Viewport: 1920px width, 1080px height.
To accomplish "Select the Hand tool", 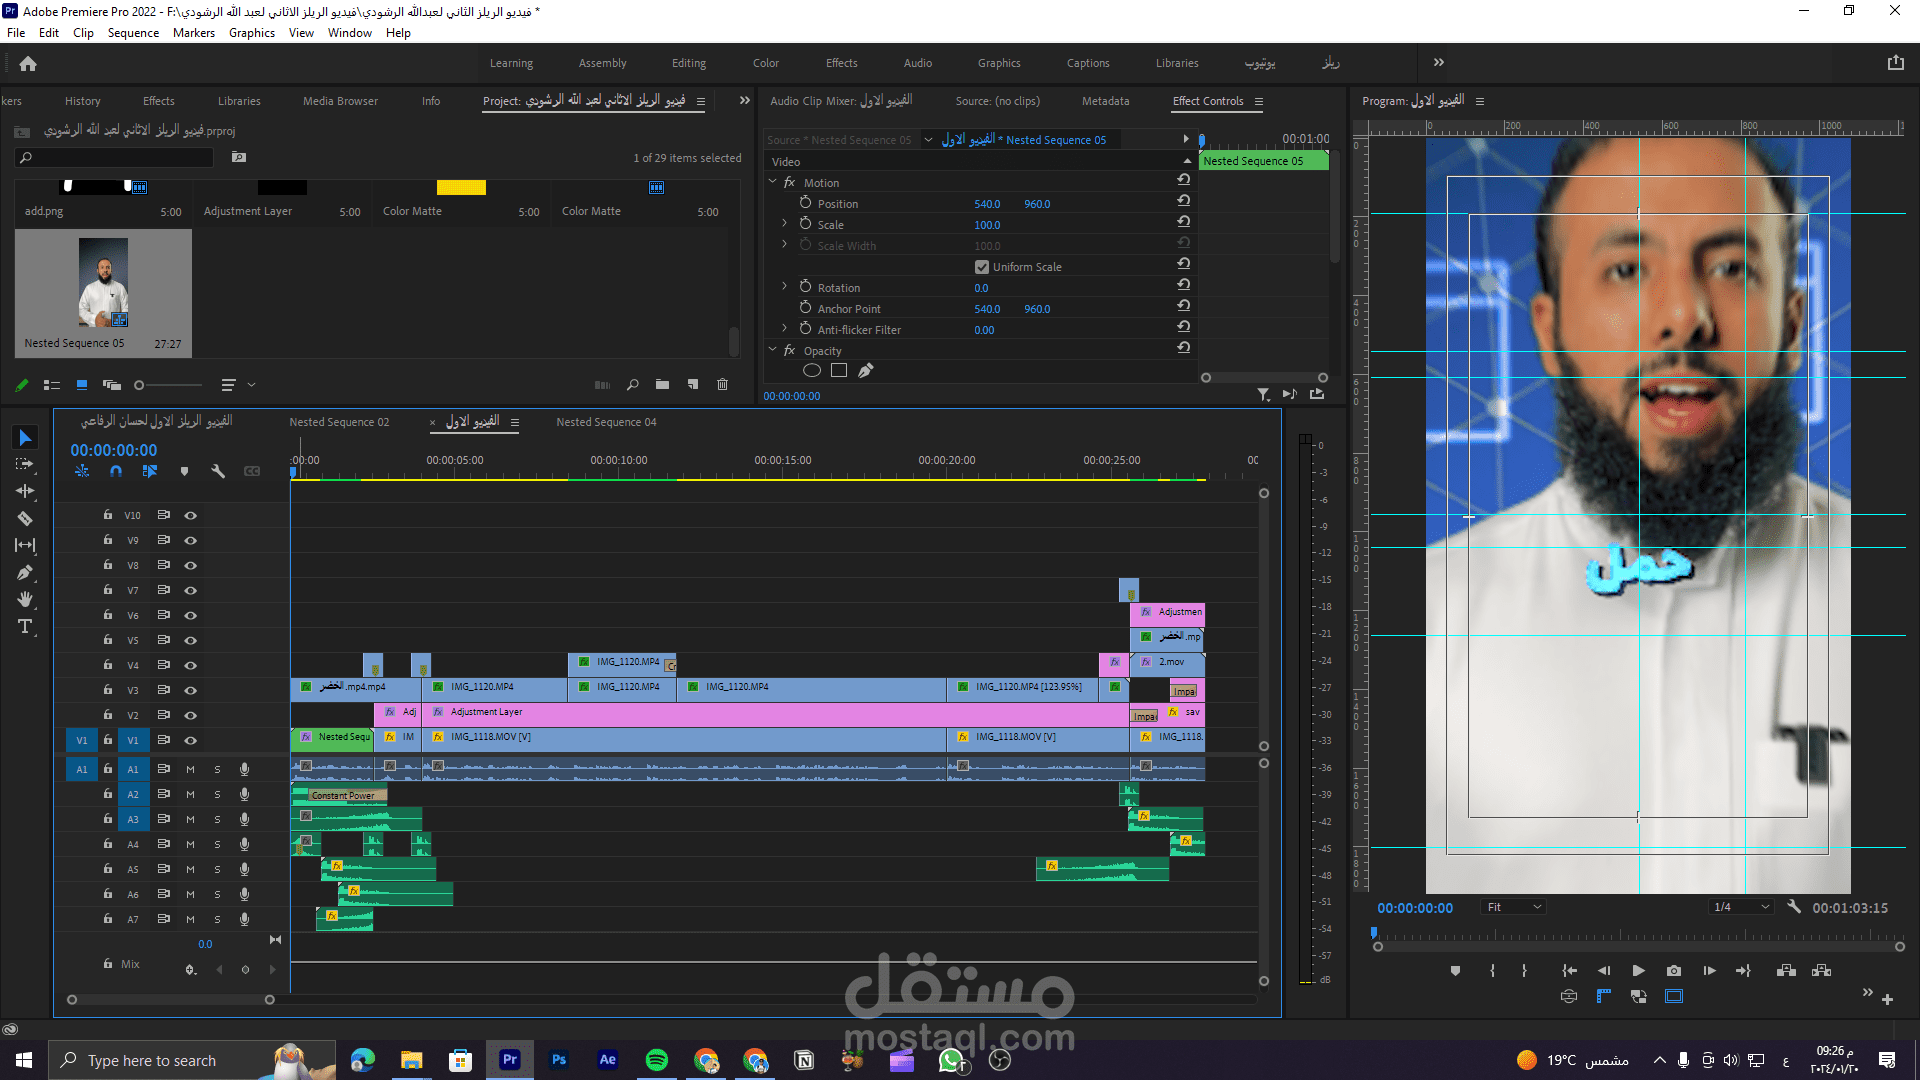I will click(25, 599).
